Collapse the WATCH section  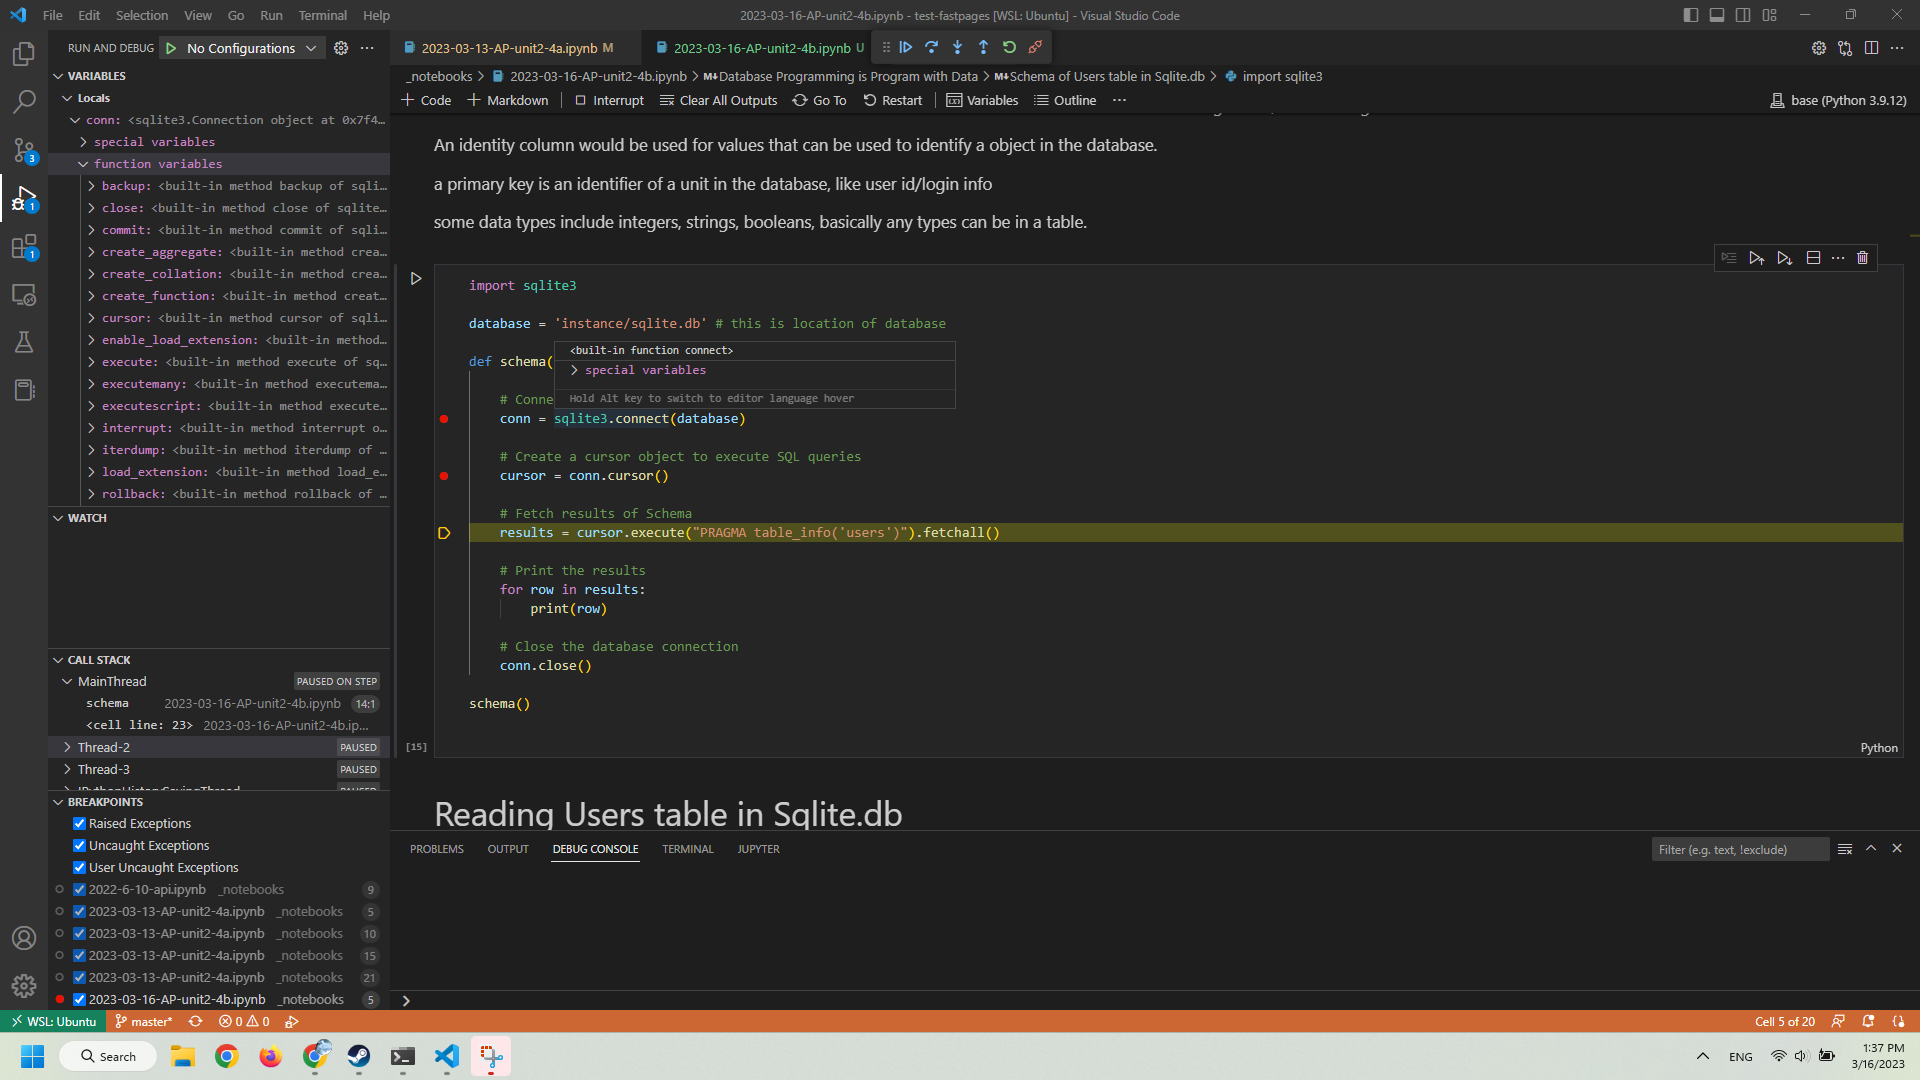pyautogui.click(x=58, y=518)
